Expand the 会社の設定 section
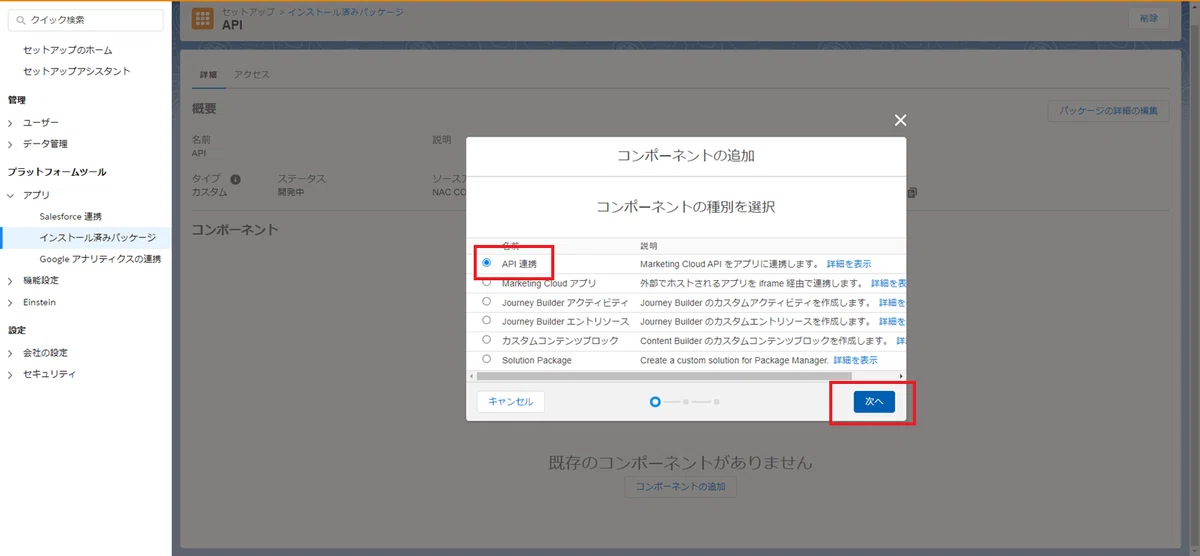This screenshot has height=556, width=1200. pos(10,353)
